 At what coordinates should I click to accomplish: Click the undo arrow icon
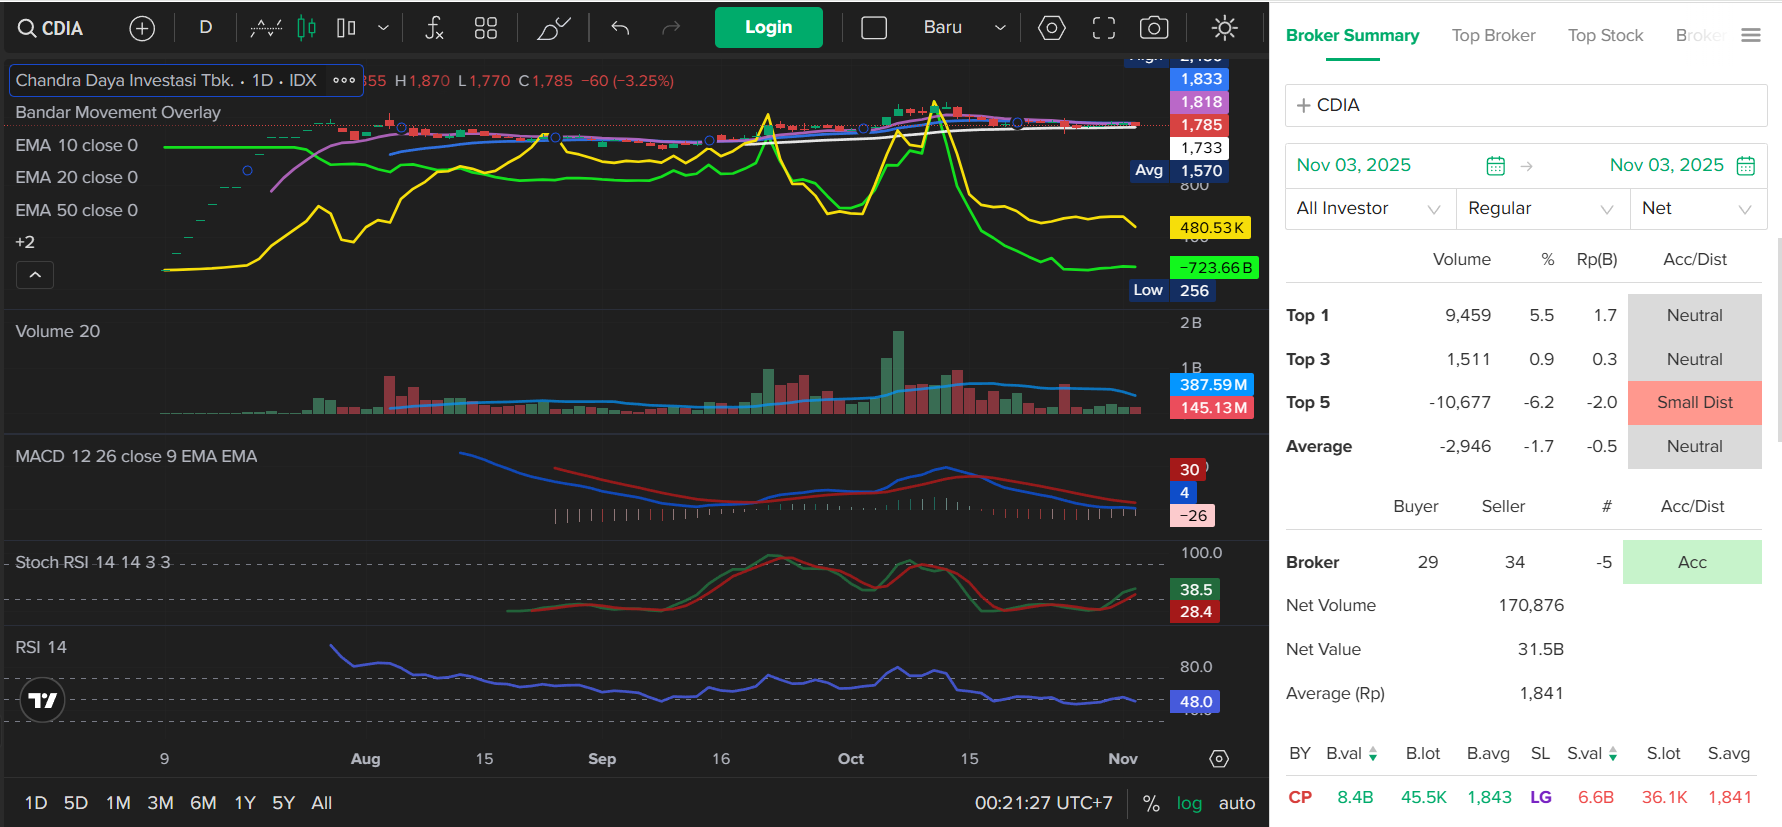coord(620,28)
